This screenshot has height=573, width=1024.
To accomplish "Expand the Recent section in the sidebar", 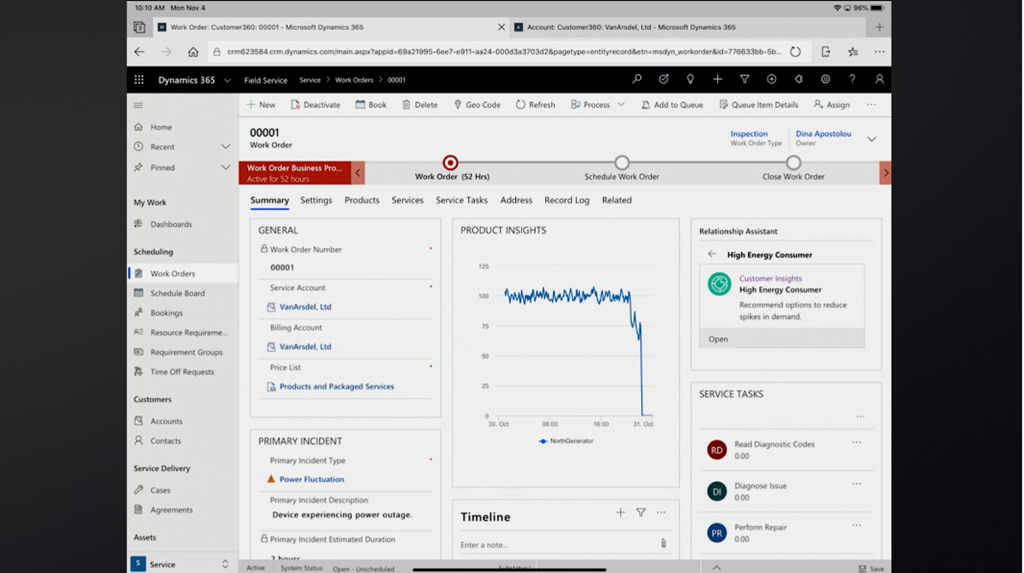I will click(x=225, y=147).
